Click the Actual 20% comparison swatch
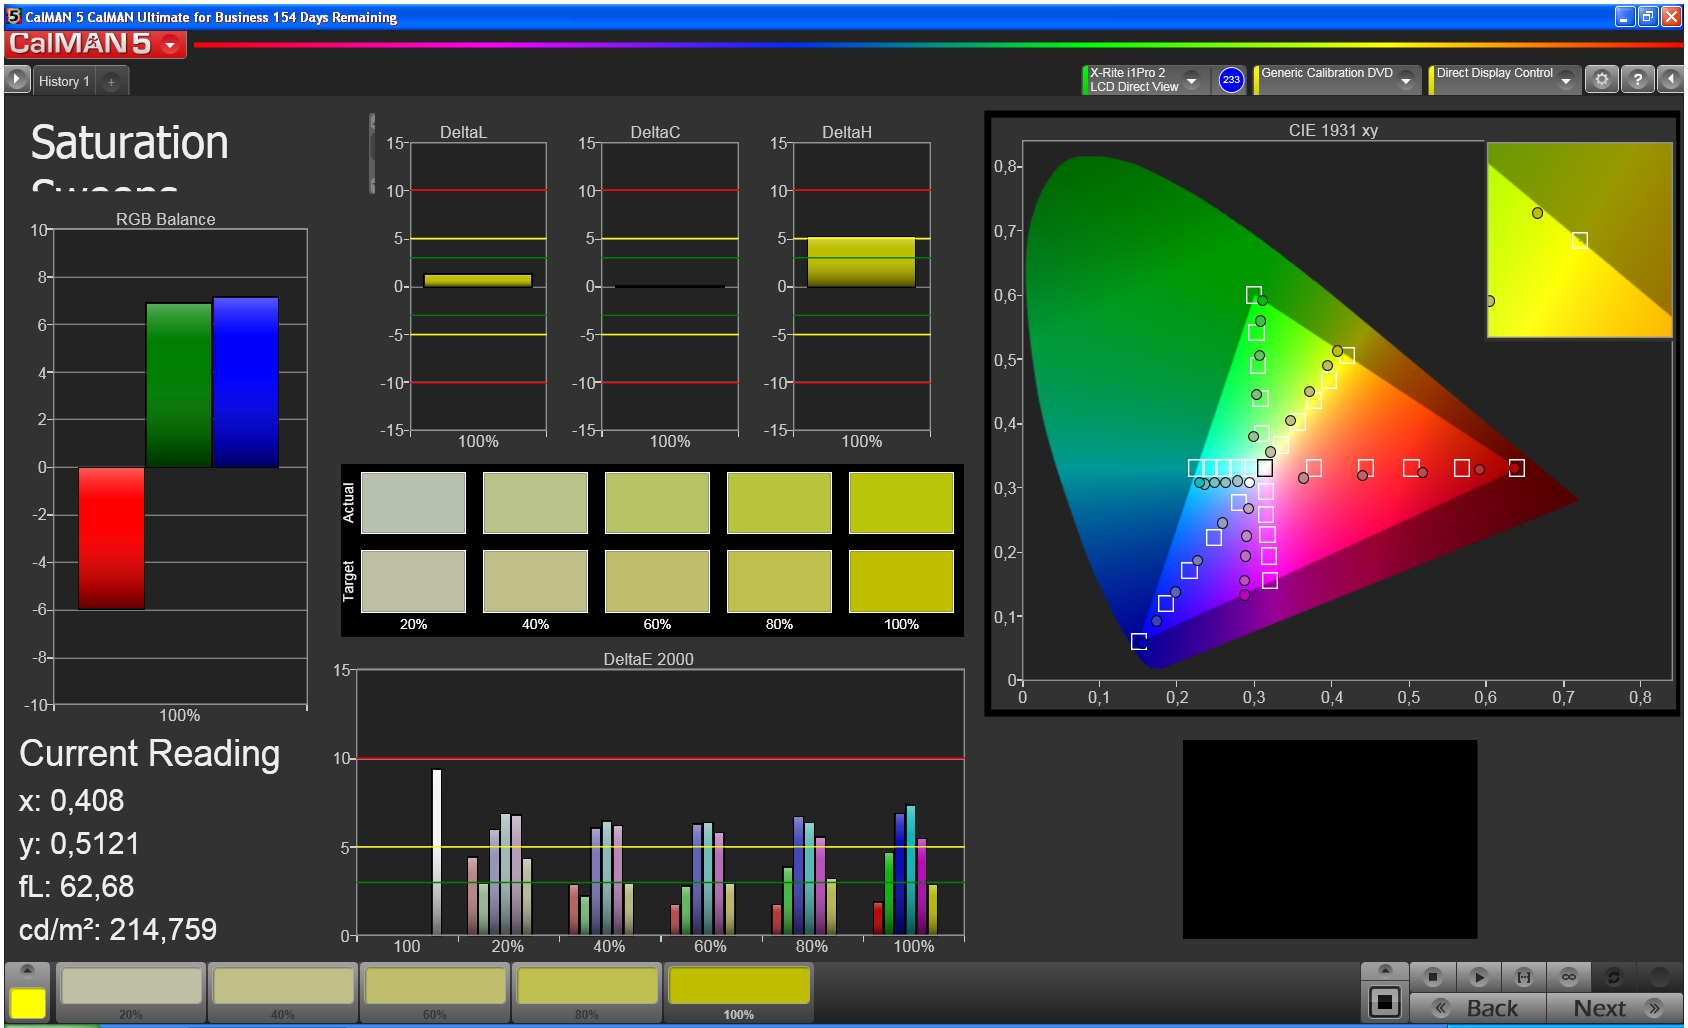This screenshot has width=1688, height=1028. point(413,503)
